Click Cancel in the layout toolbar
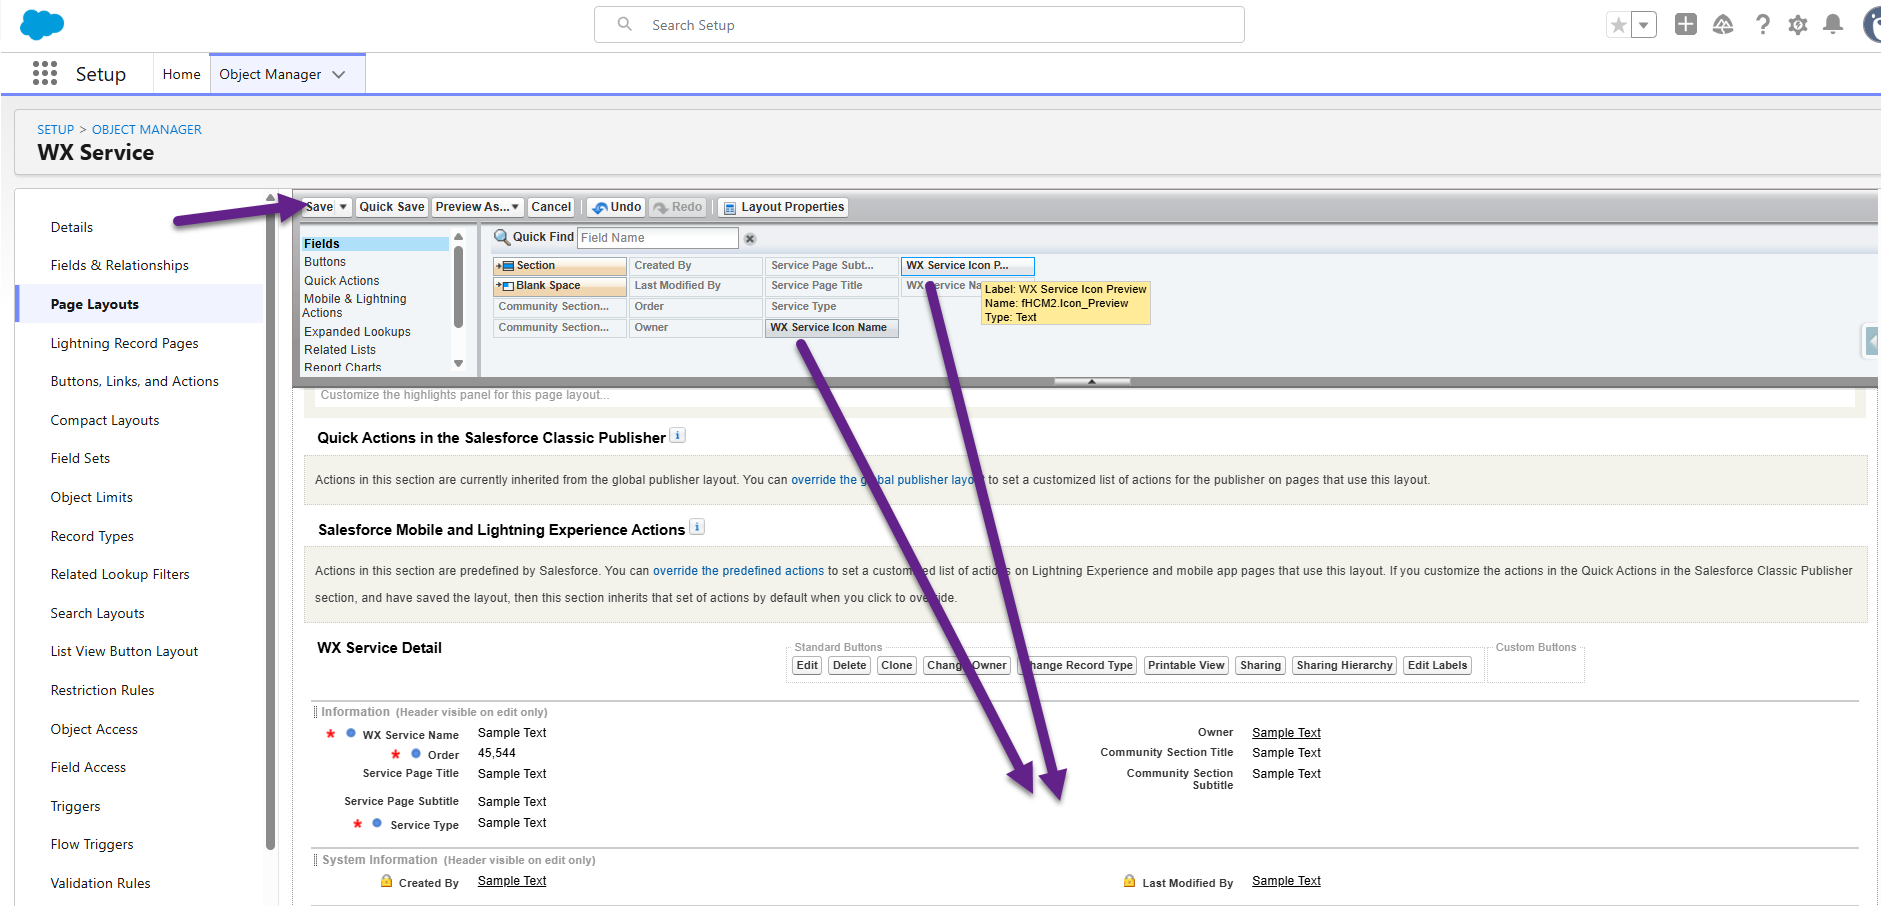 point(551,207)
